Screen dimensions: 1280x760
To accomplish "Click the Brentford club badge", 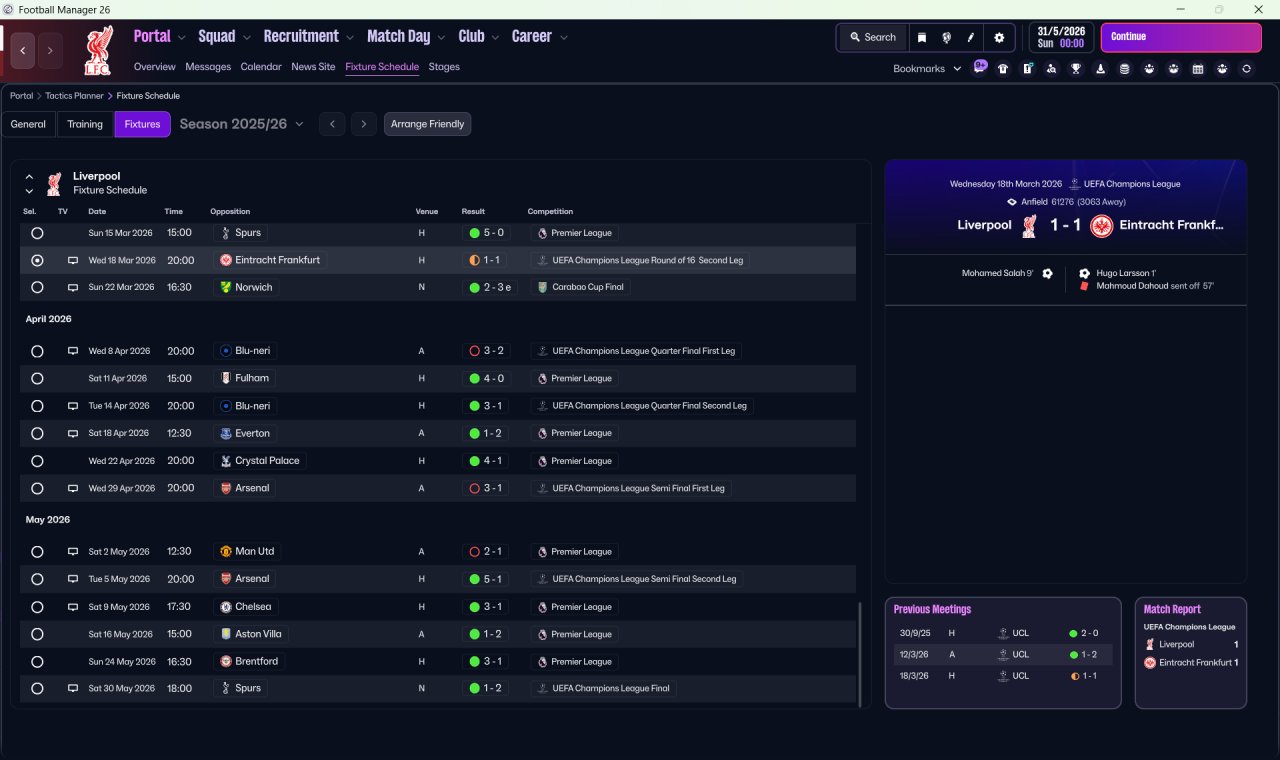I will pos(226,662).
